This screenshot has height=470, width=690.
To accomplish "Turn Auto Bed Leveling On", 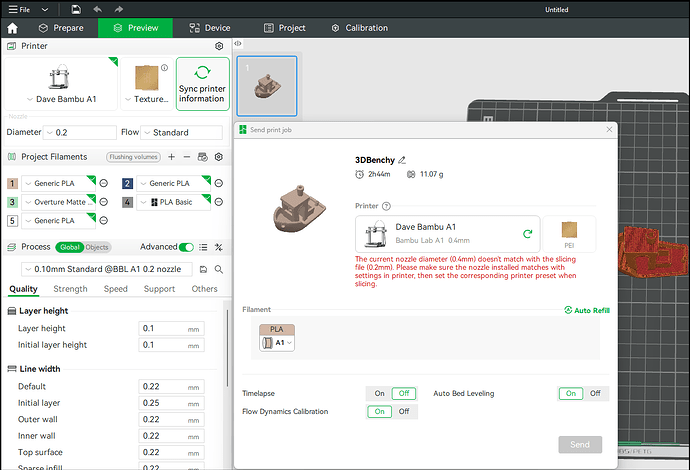I will pos(571,393).
